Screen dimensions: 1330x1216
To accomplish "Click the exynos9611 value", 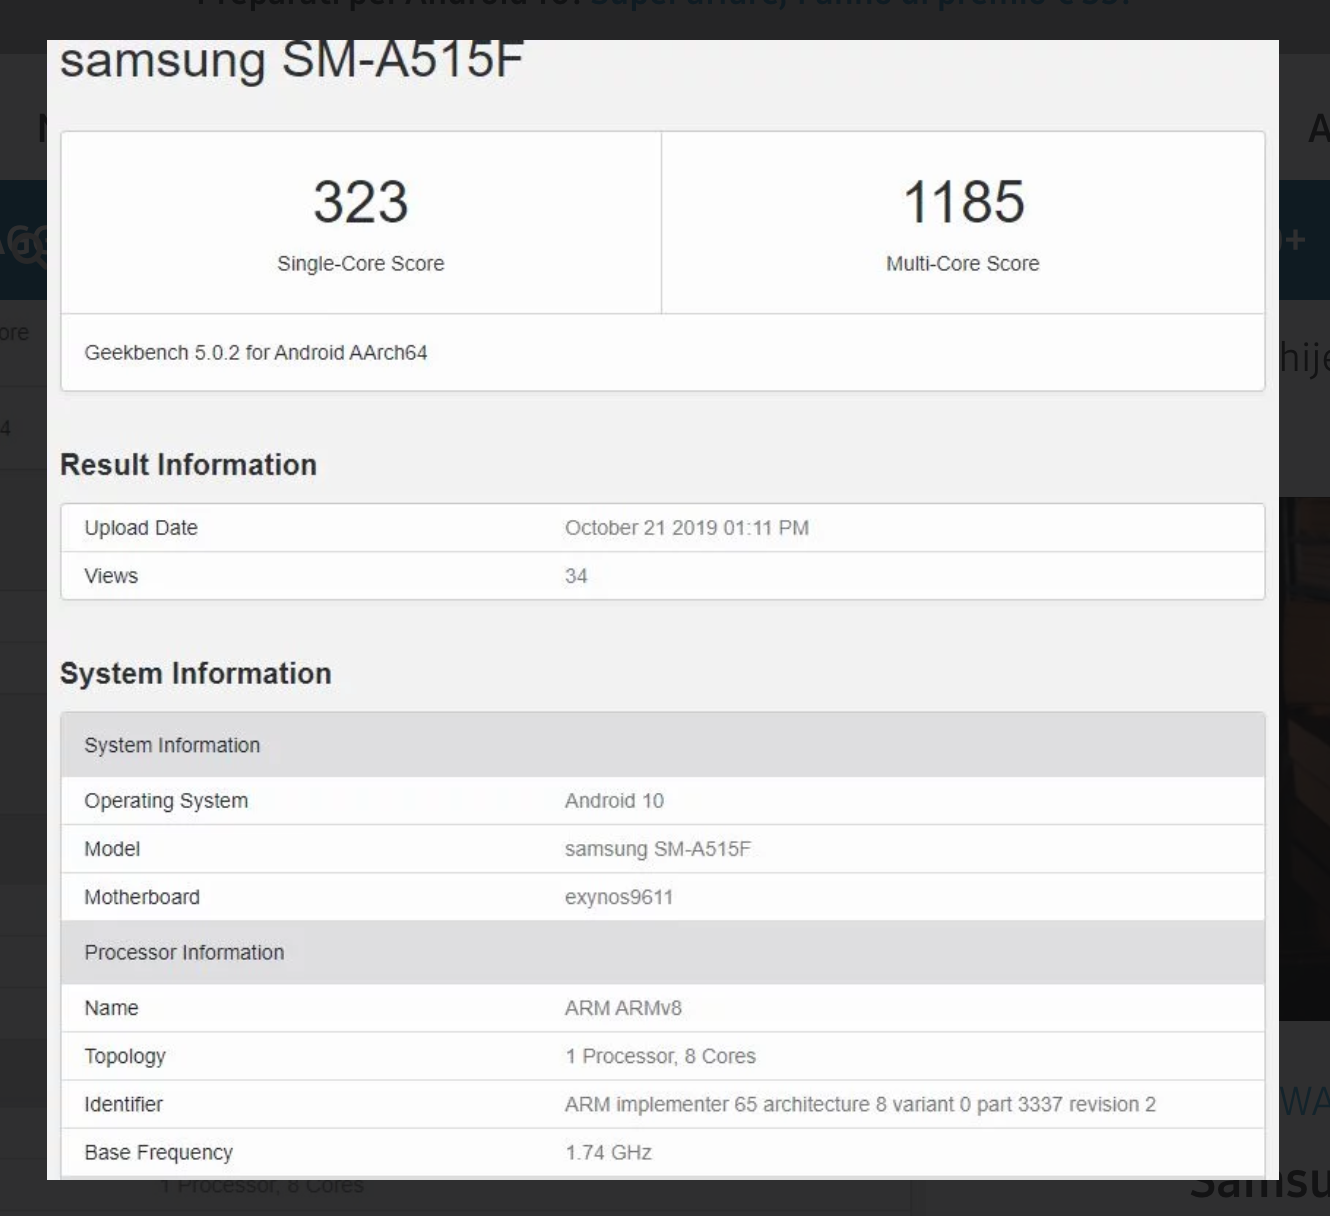I will (619, 897).
